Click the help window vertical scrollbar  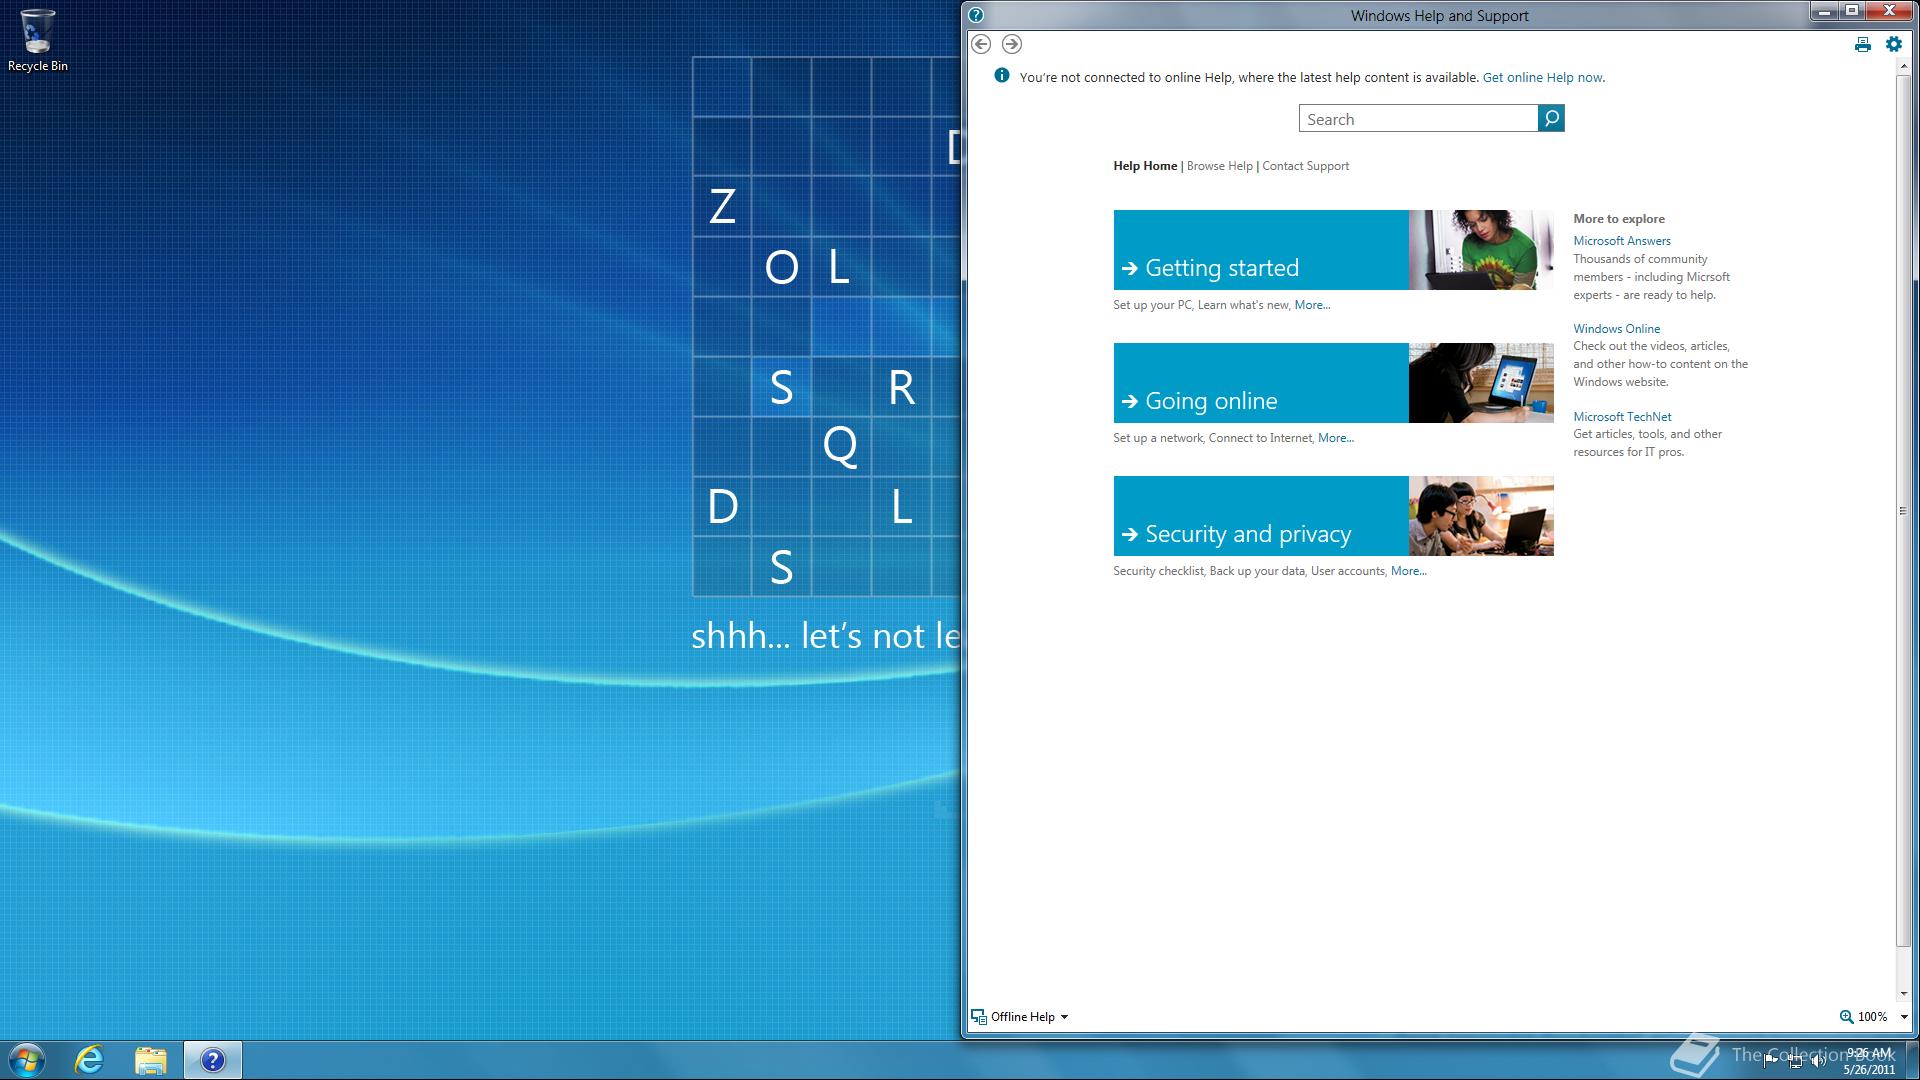(1902, 510)
